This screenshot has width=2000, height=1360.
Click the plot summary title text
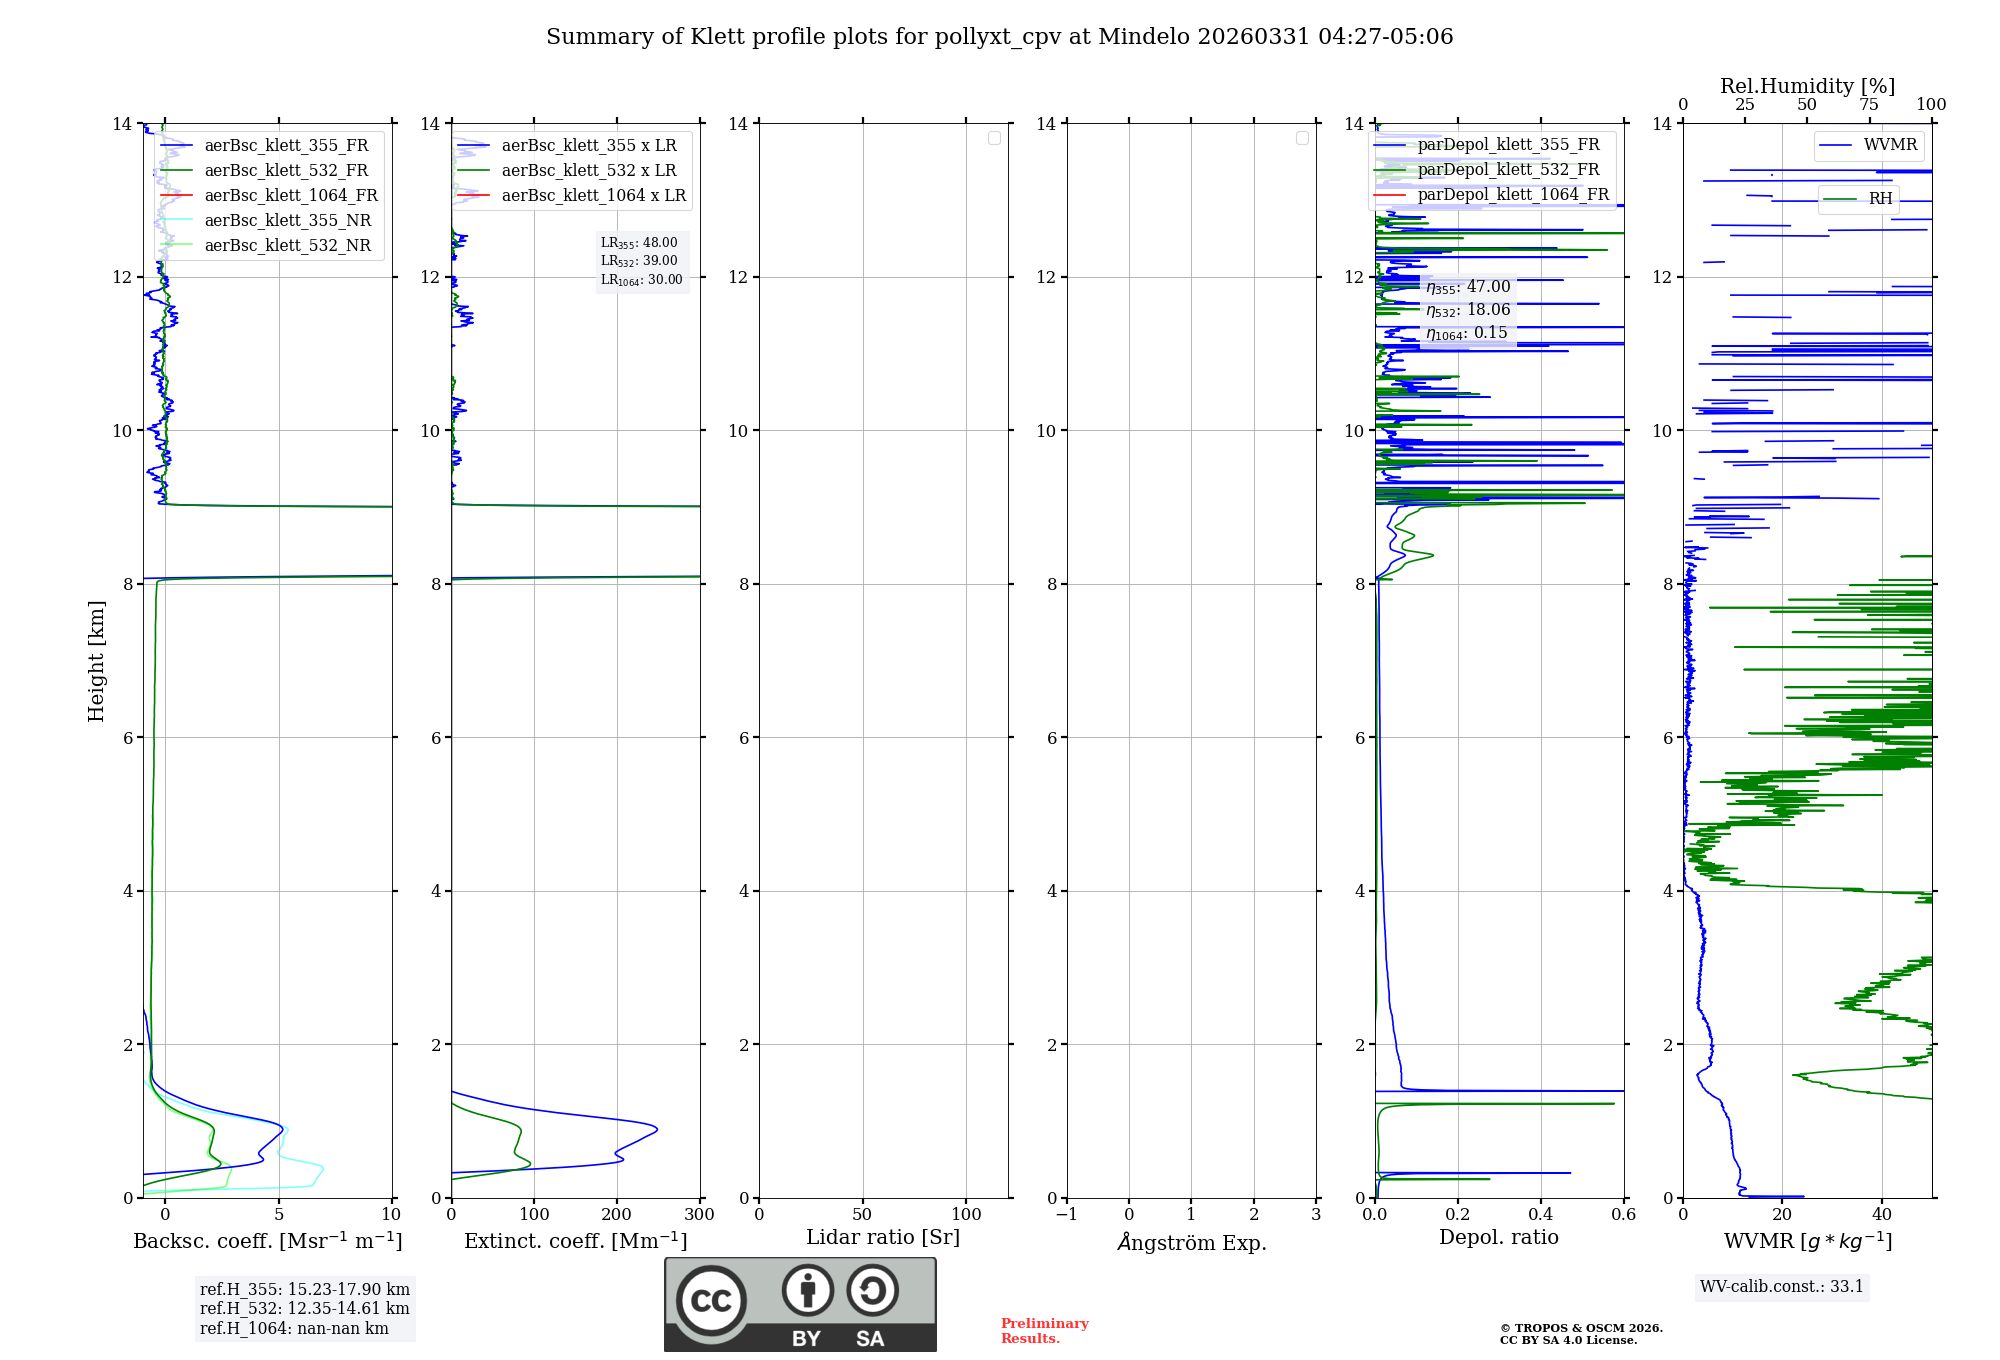[x=999, y=37]
